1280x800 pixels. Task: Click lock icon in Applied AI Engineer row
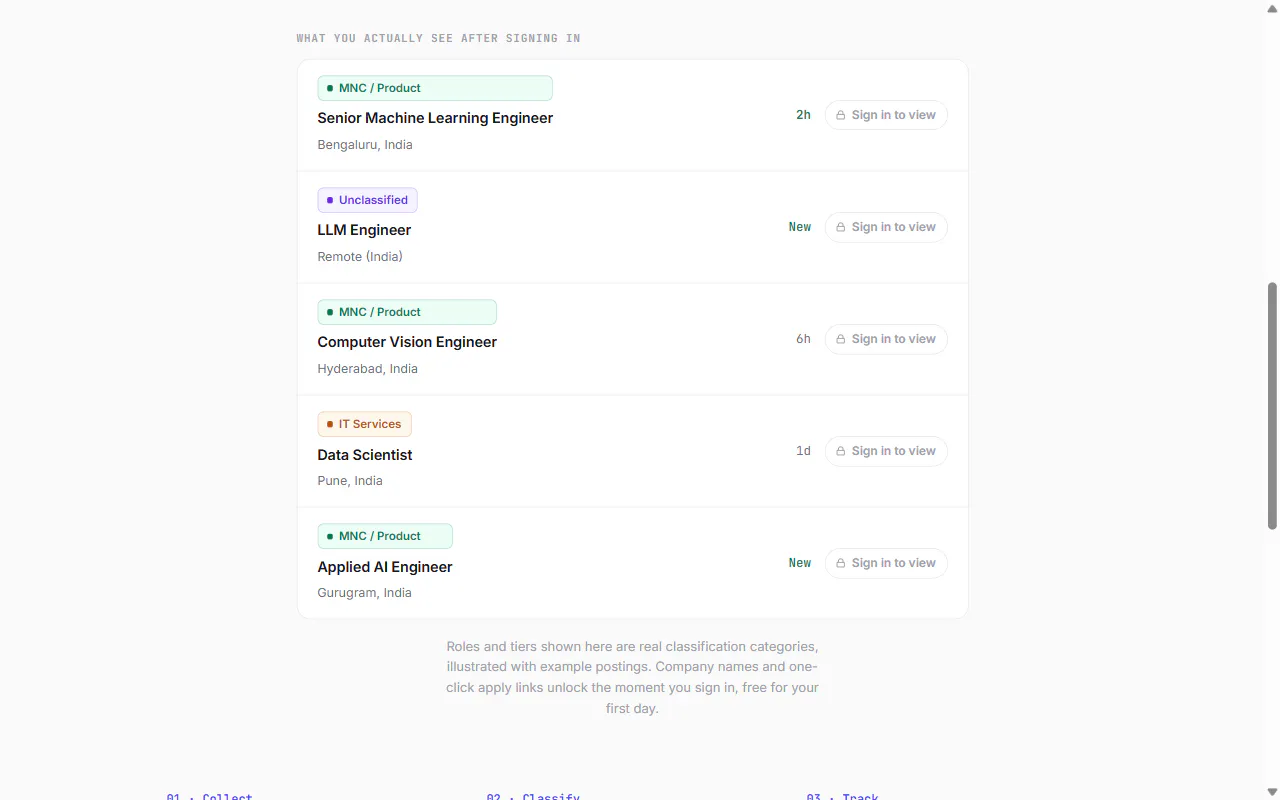click(841, 563)
